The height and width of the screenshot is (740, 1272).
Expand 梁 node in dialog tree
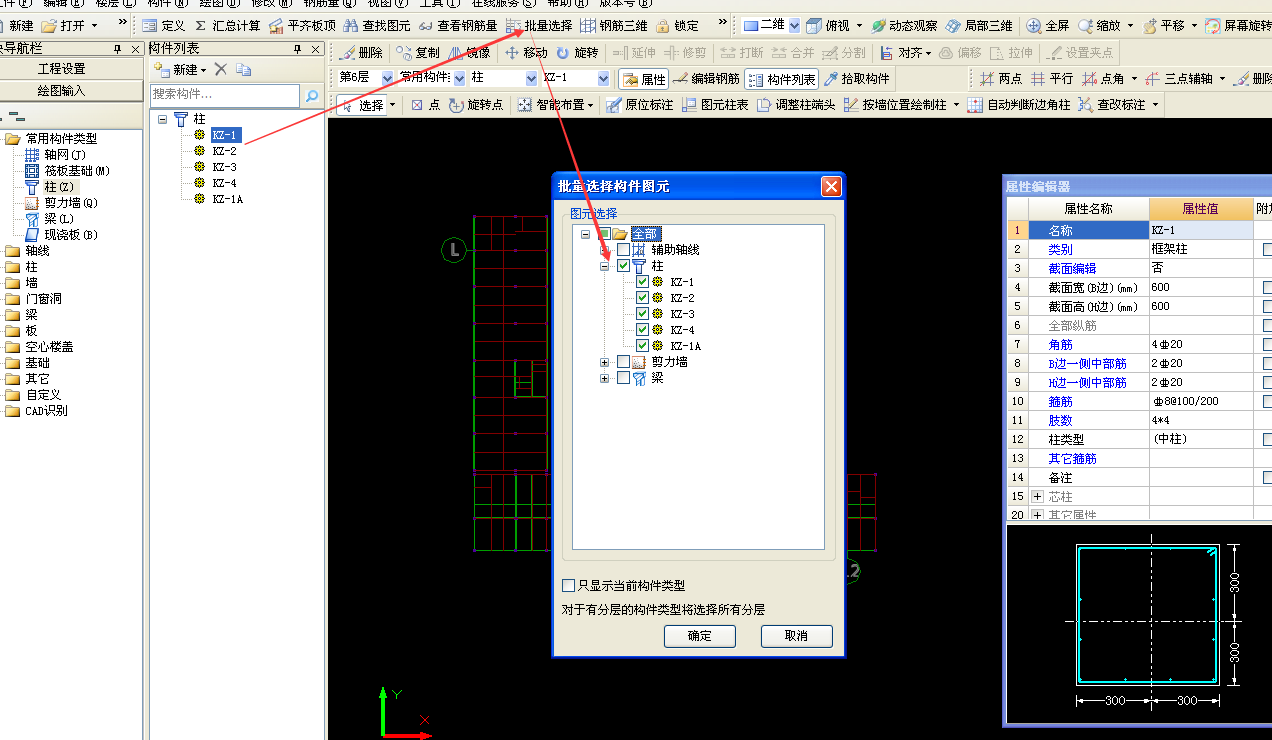click(604, 378)
